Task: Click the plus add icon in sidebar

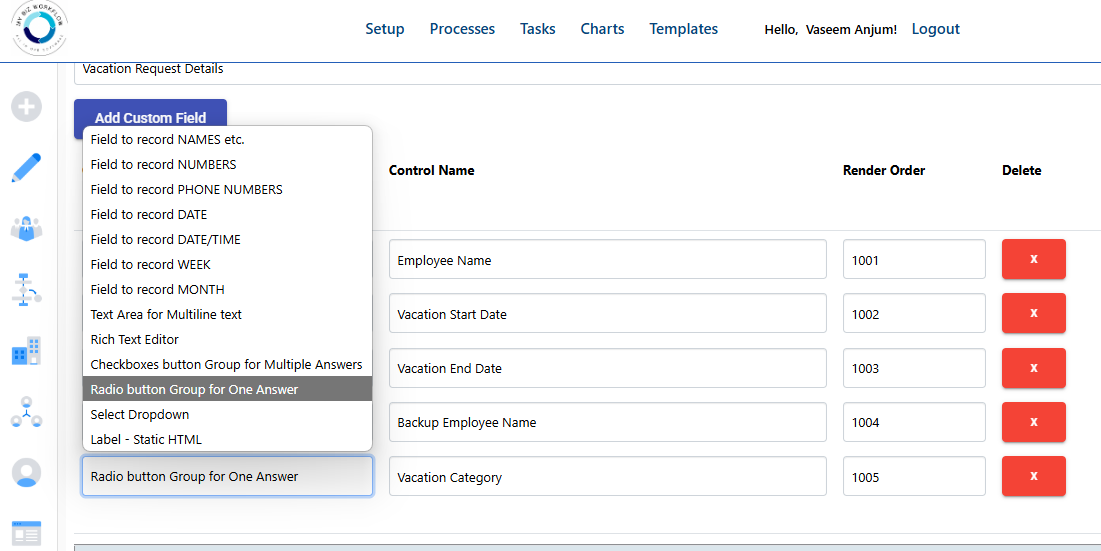Action: tap(27, 107)
